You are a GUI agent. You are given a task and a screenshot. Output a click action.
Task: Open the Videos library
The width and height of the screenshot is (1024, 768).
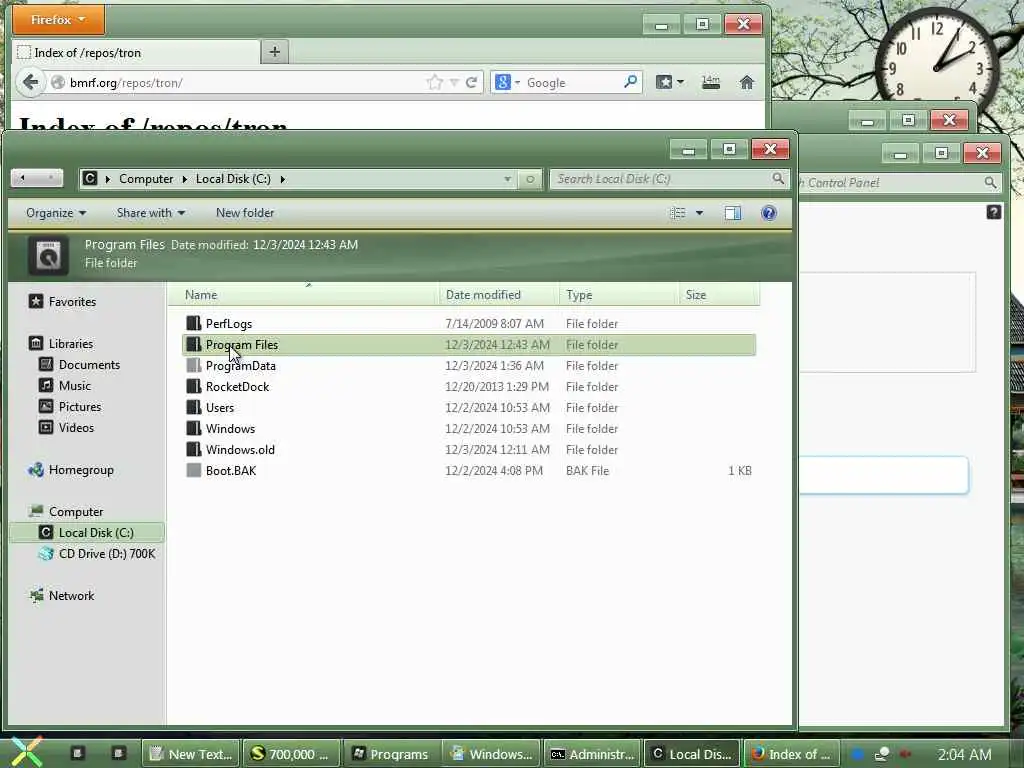[x=76, y=428]
